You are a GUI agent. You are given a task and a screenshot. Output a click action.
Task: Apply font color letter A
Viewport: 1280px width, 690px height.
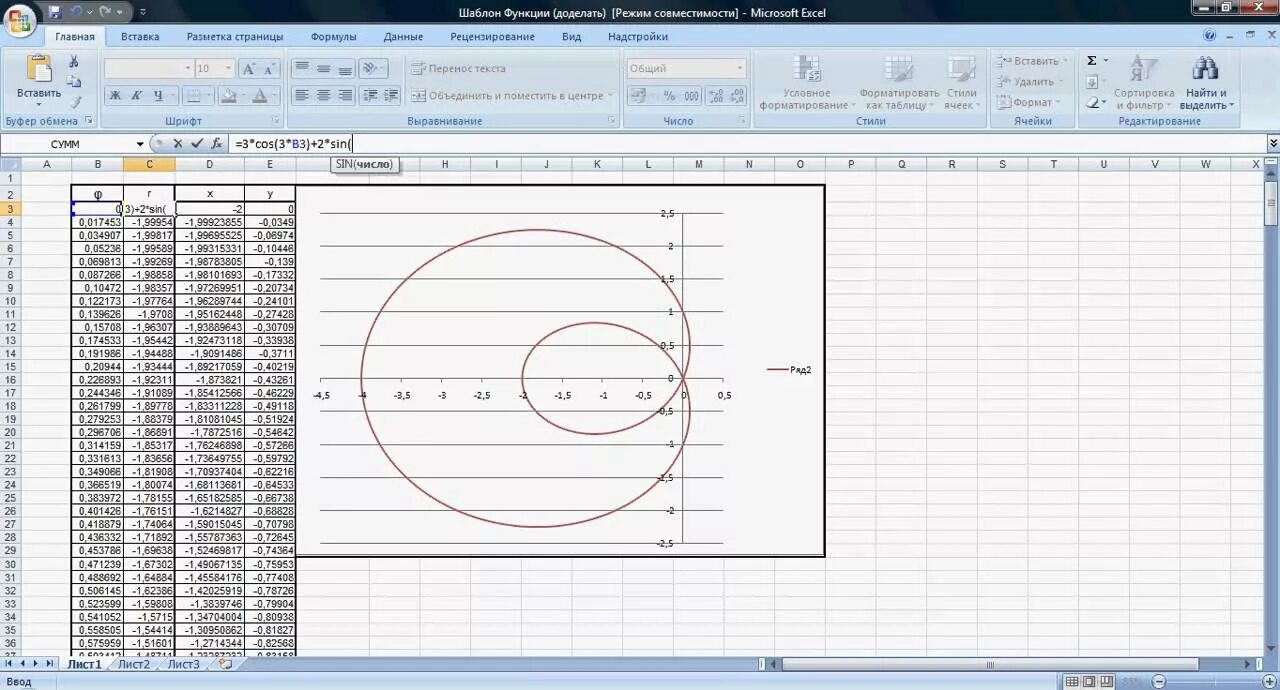(260, 96)
